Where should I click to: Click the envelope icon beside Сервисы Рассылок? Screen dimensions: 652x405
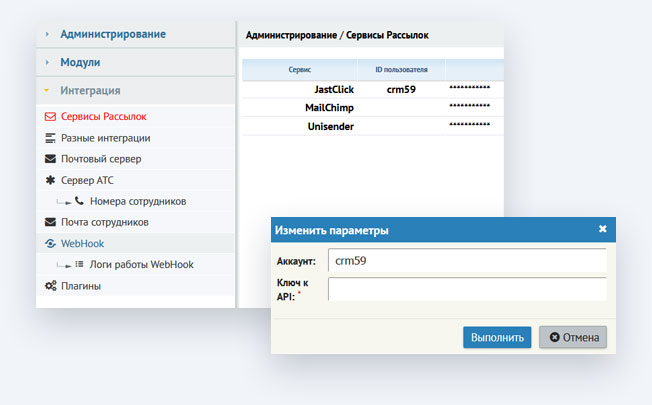[50, 116]
